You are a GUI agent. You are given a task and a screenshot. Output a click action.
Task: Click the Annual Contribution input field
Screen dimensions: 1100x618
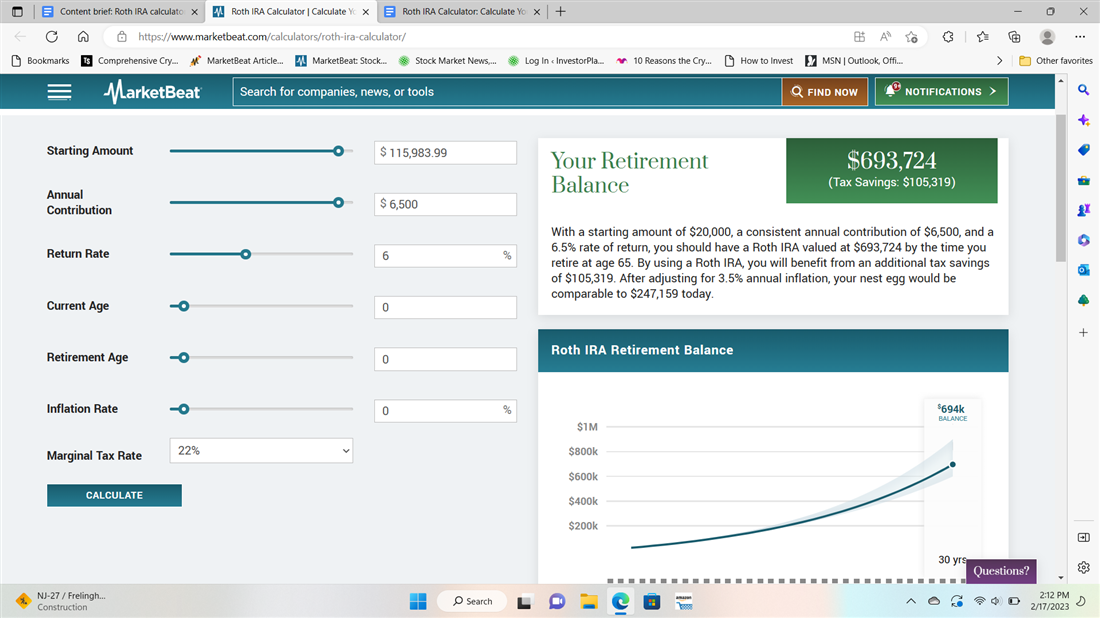click(x=445, y=204)
